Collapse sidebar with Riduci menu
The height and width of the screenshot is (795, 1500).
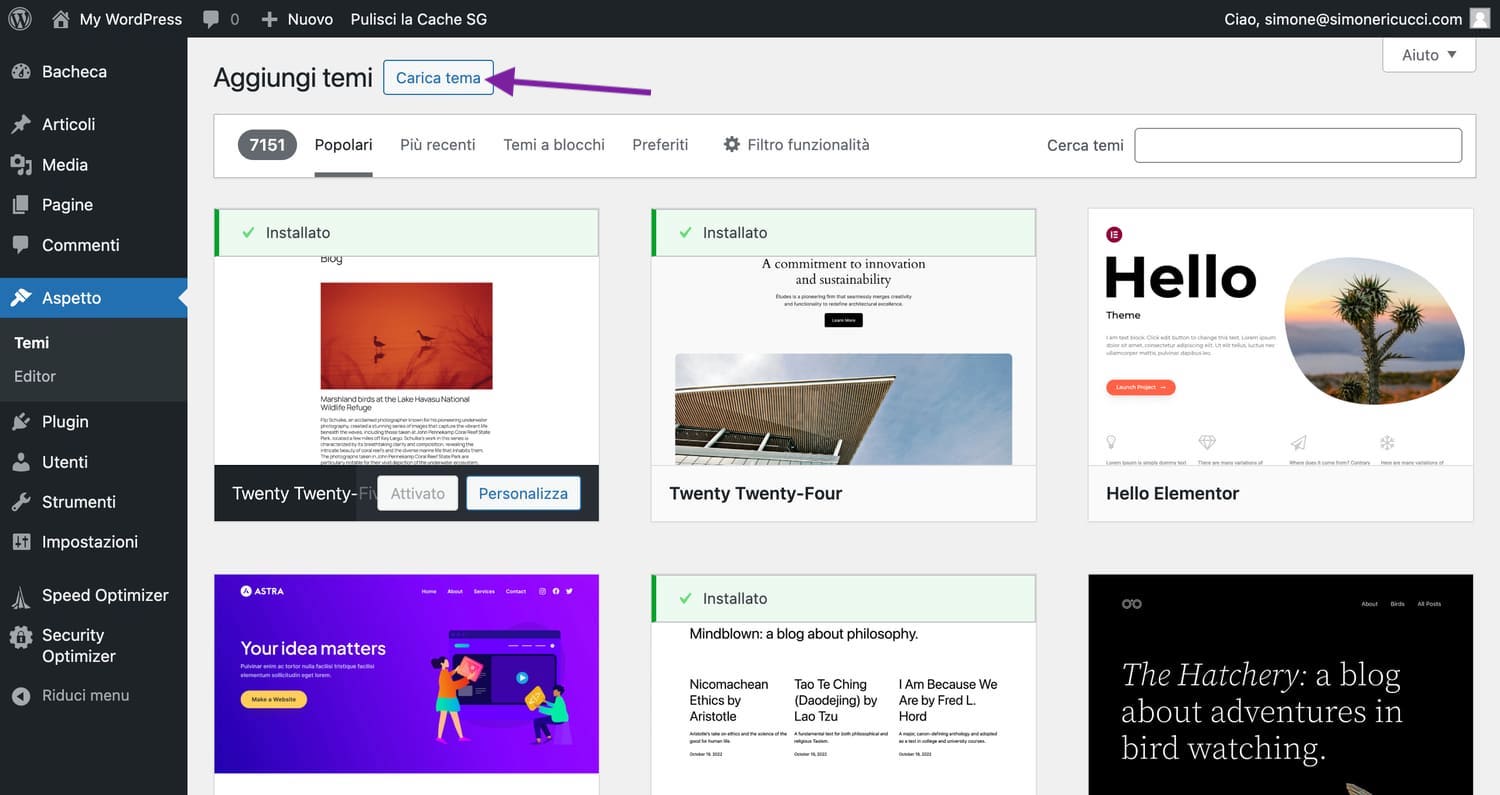70,696
